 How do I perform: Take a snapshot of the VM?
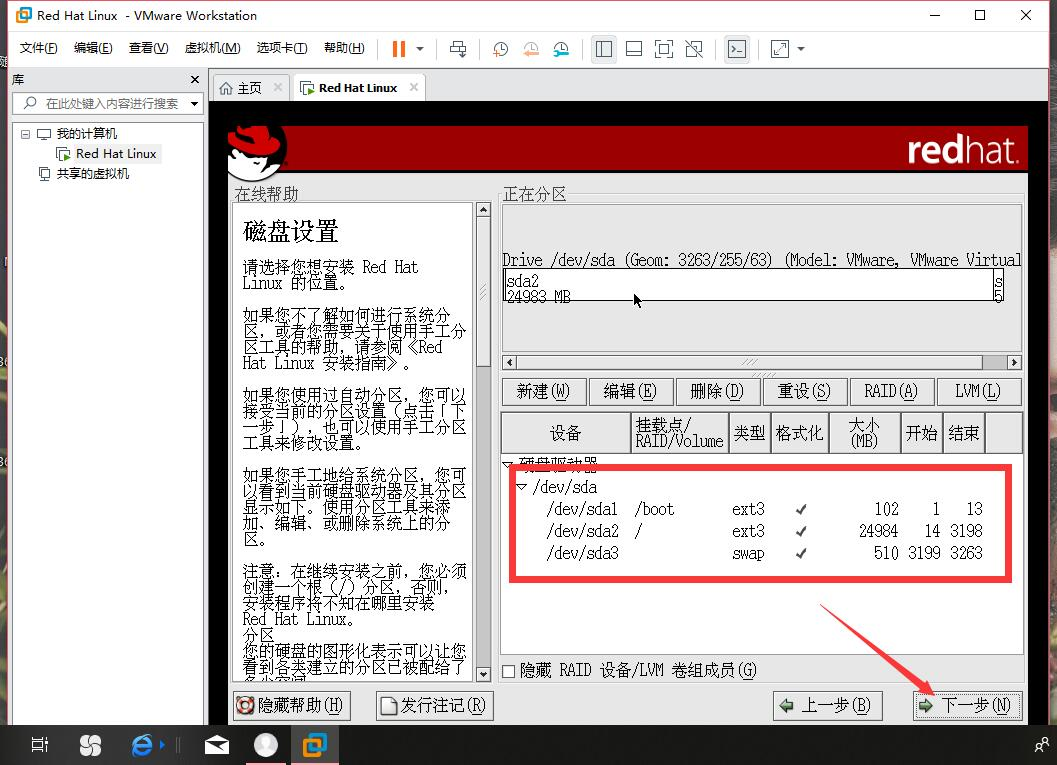[x=500, y=49]
